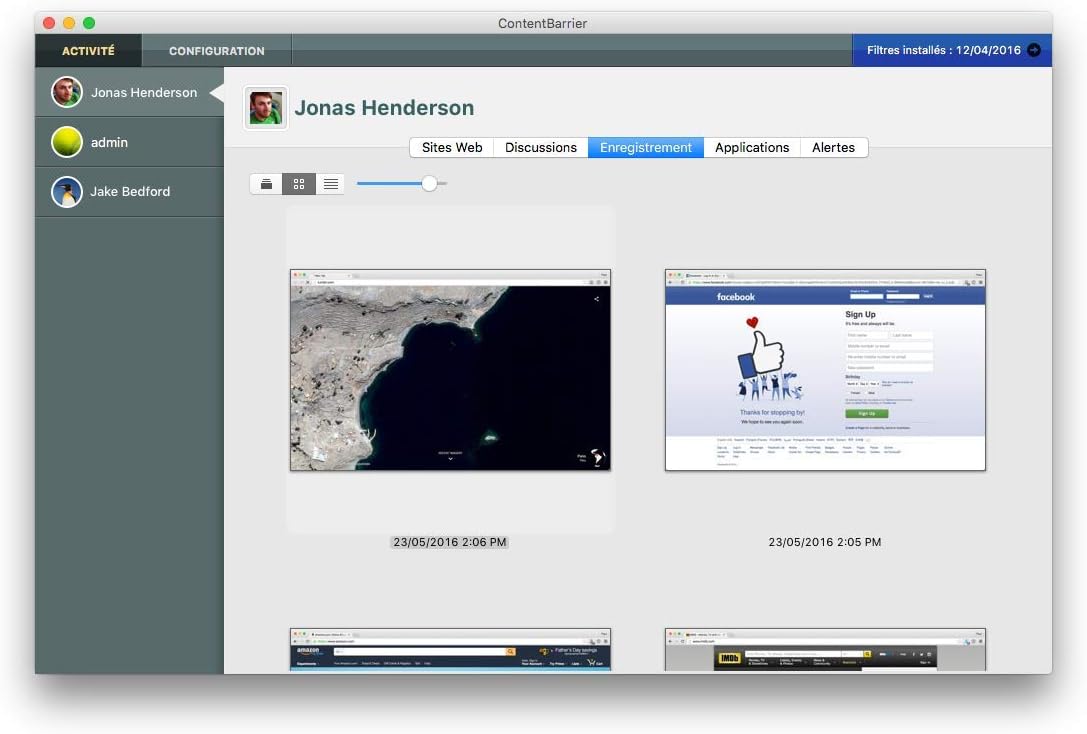Click Jonas Henderson's profile picture in header

[264, 107]
